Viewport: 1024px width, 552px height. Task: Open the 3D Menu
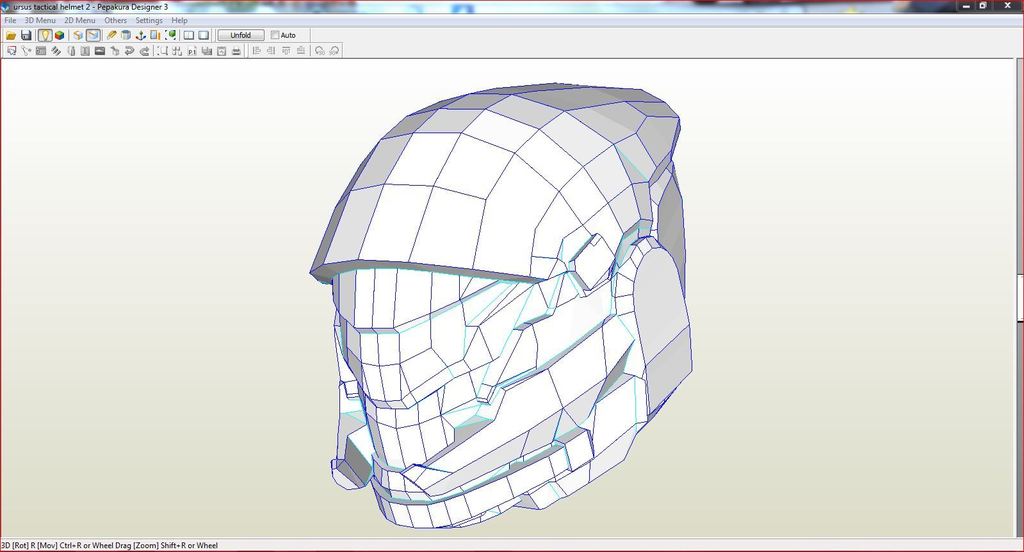pyautogui.click(x=40, y=20)
